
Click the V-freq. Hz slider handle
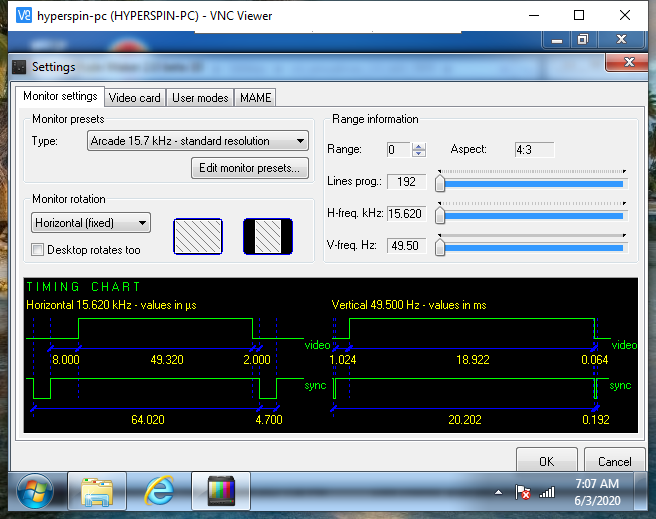[440, 247]
